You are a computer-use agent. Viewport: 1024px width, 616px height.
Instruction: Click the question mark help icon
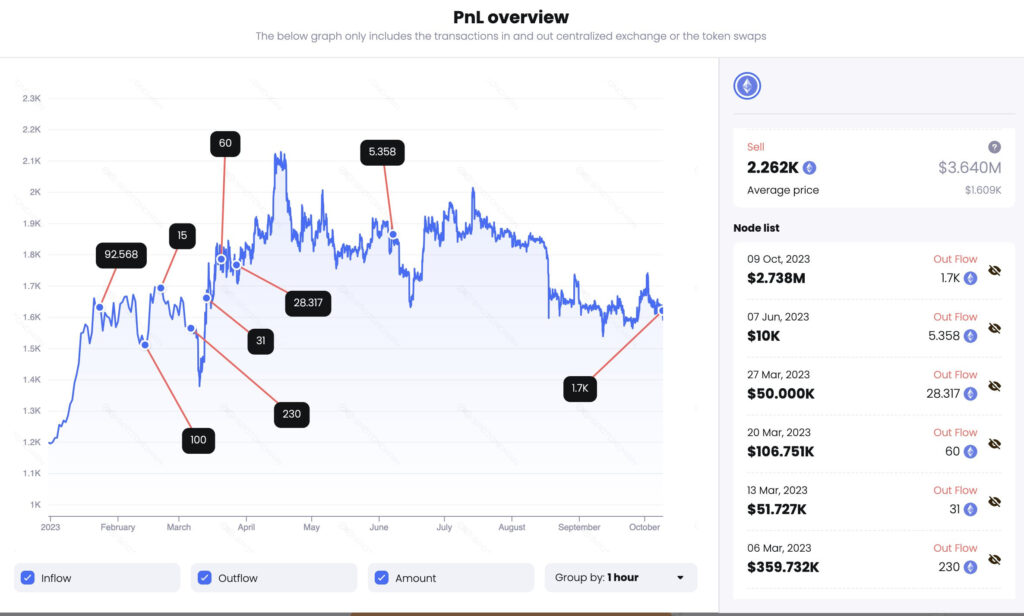click(x=994, y=147)
